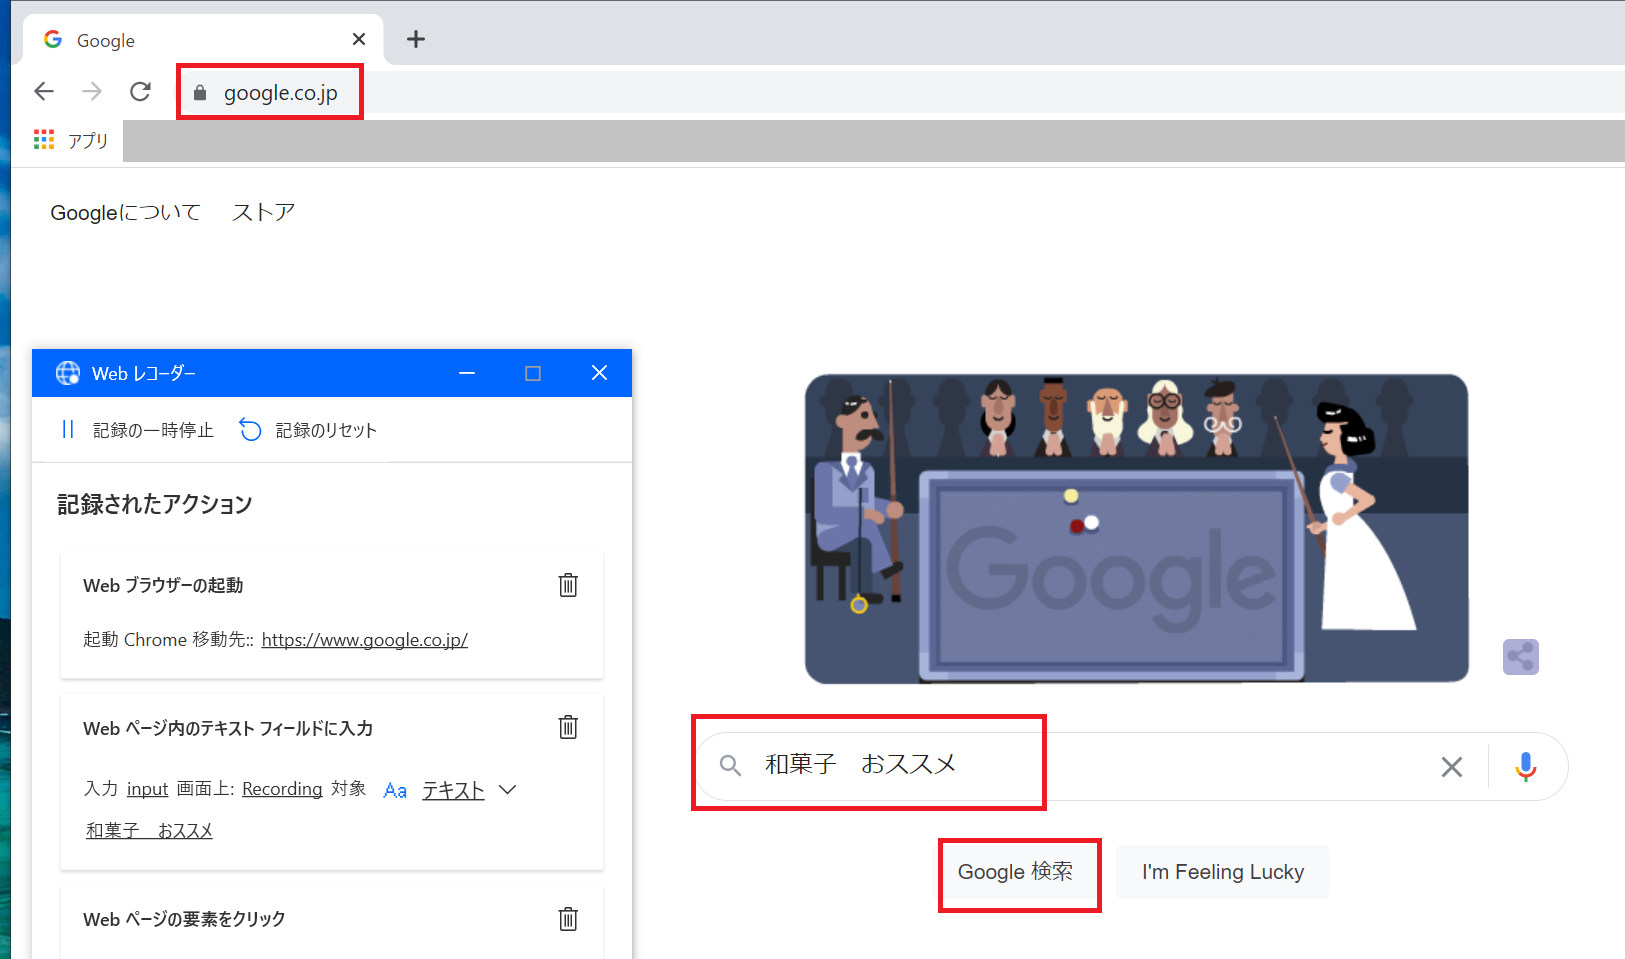Screen dimensions: 1625x959
Task: Minimize the Web レコーダー window
Action: tap(467, 373)
